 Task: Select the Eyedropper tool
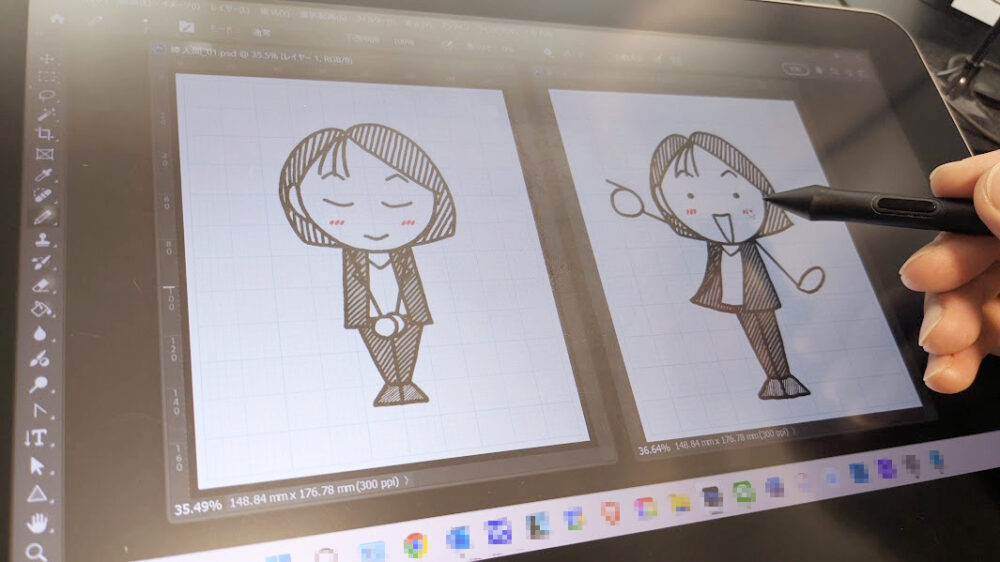(43, 176)
